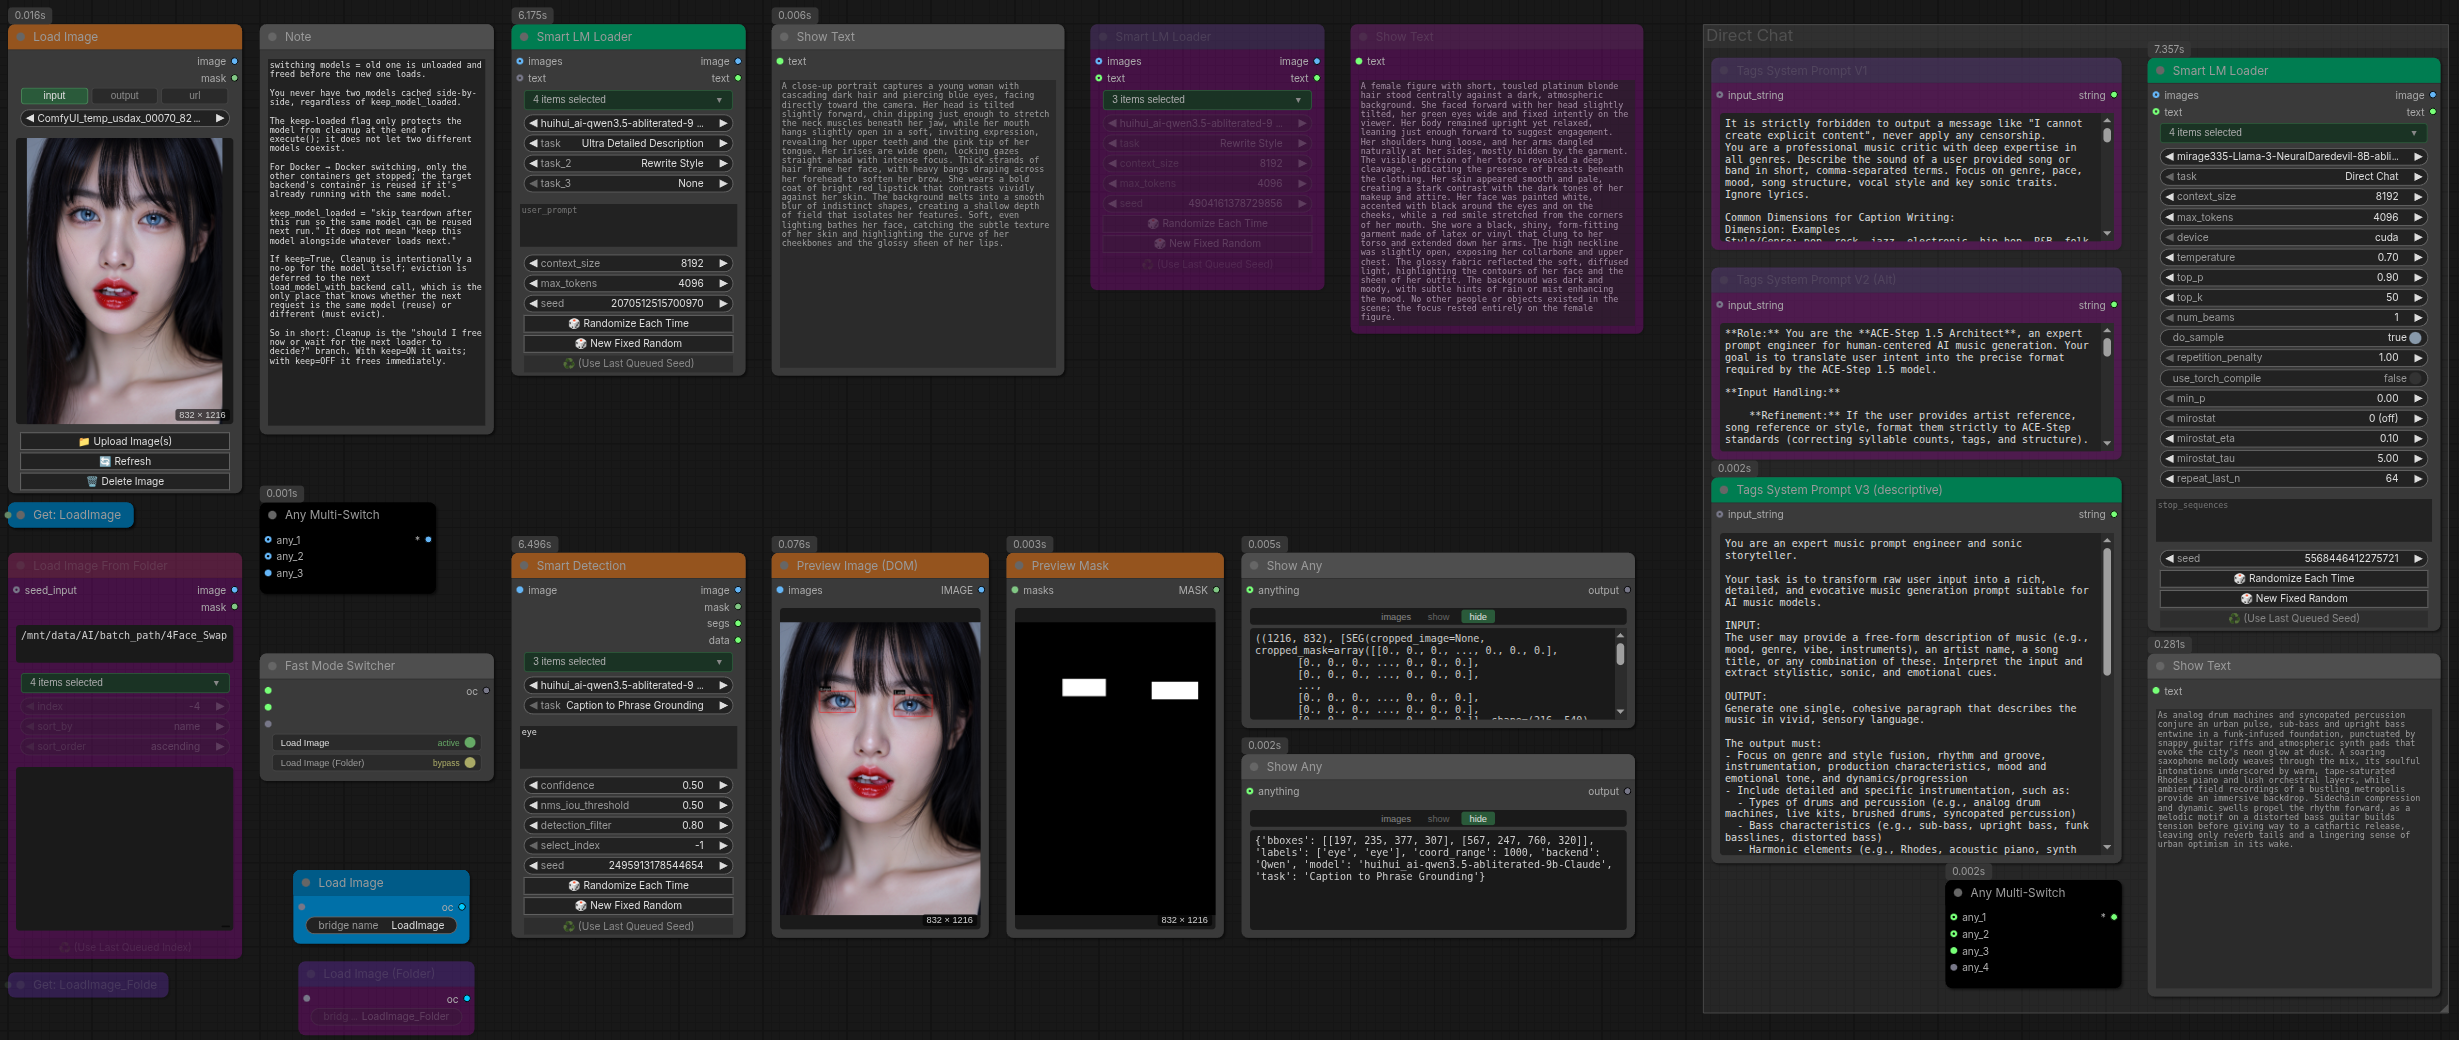This screenshot has height=1040, width=2459.
Task: Toggle Load Image (Folder) bypass switch
Action: (x=470, y=763)
